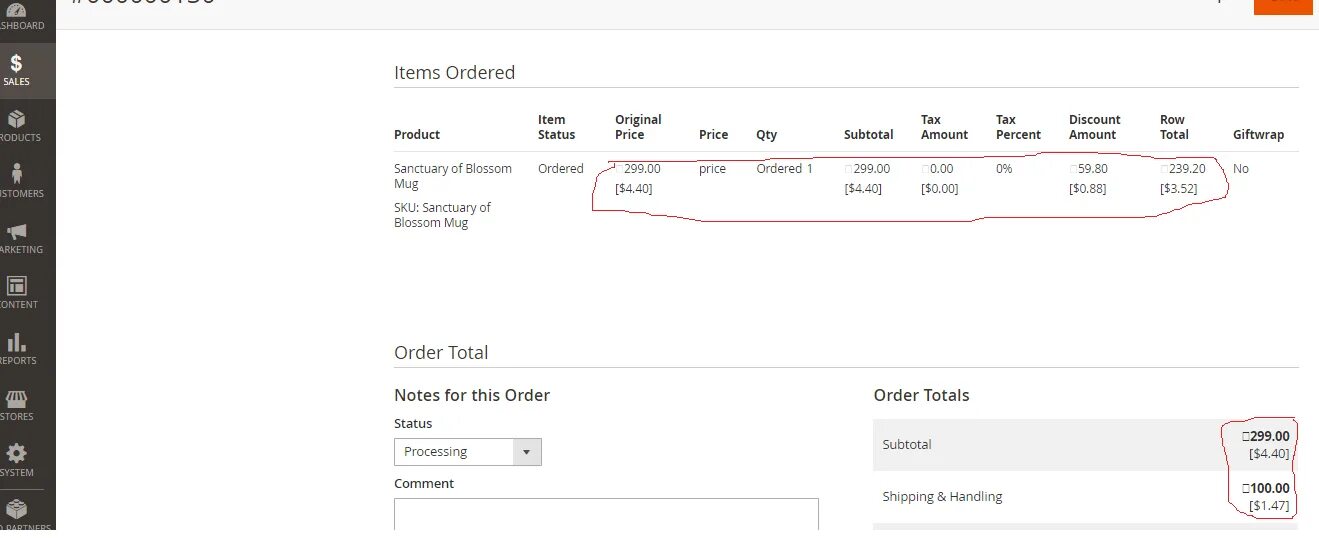
Task: Click the Items Ordered section heading
Action: tap(454, 72)
